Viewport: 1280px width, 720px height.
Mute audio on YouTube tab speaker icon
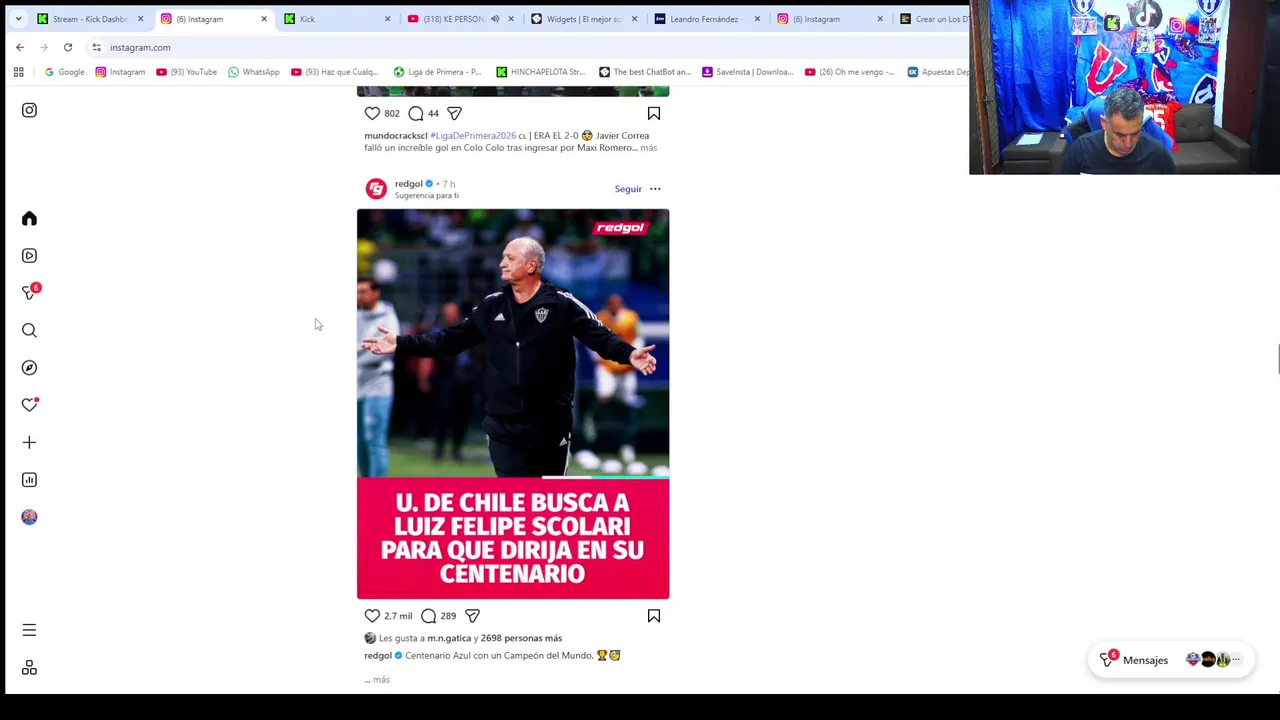(495, 19)
